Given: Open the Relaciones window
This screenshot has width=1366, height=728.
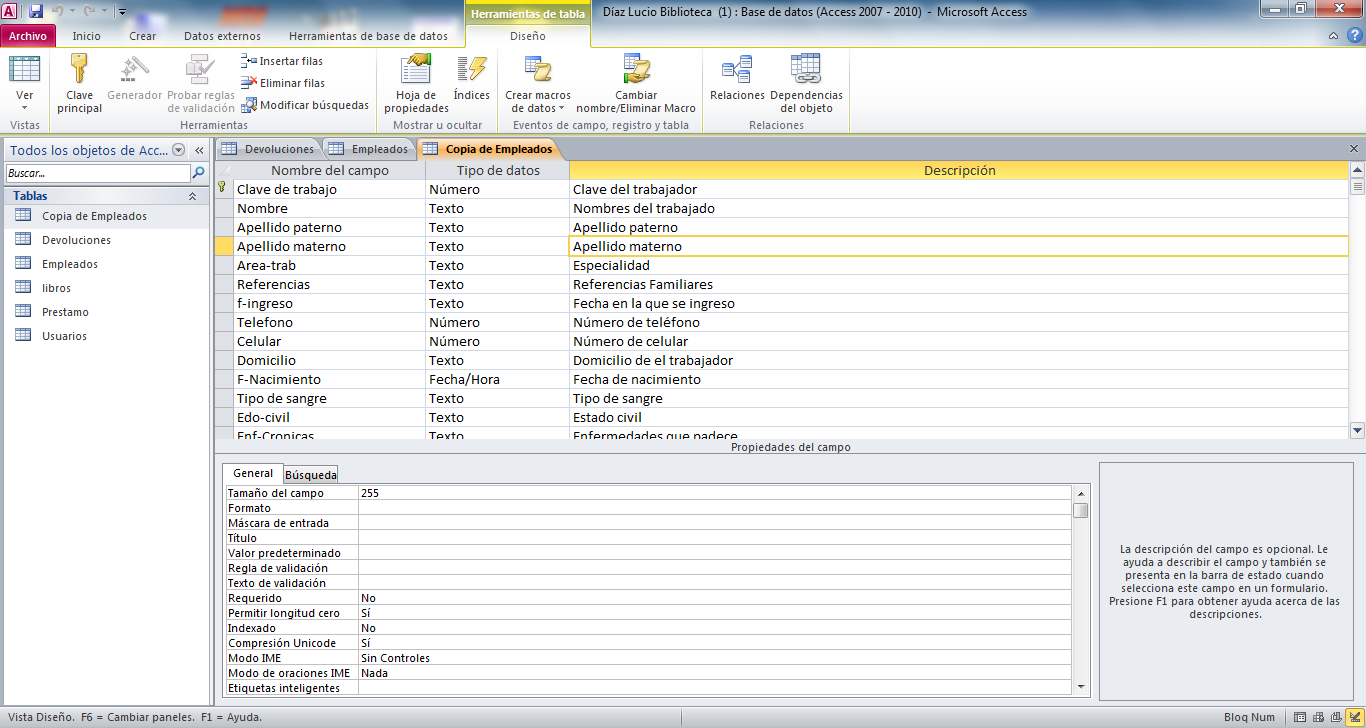Looking at the screenshot, I should tap(737, 70).
